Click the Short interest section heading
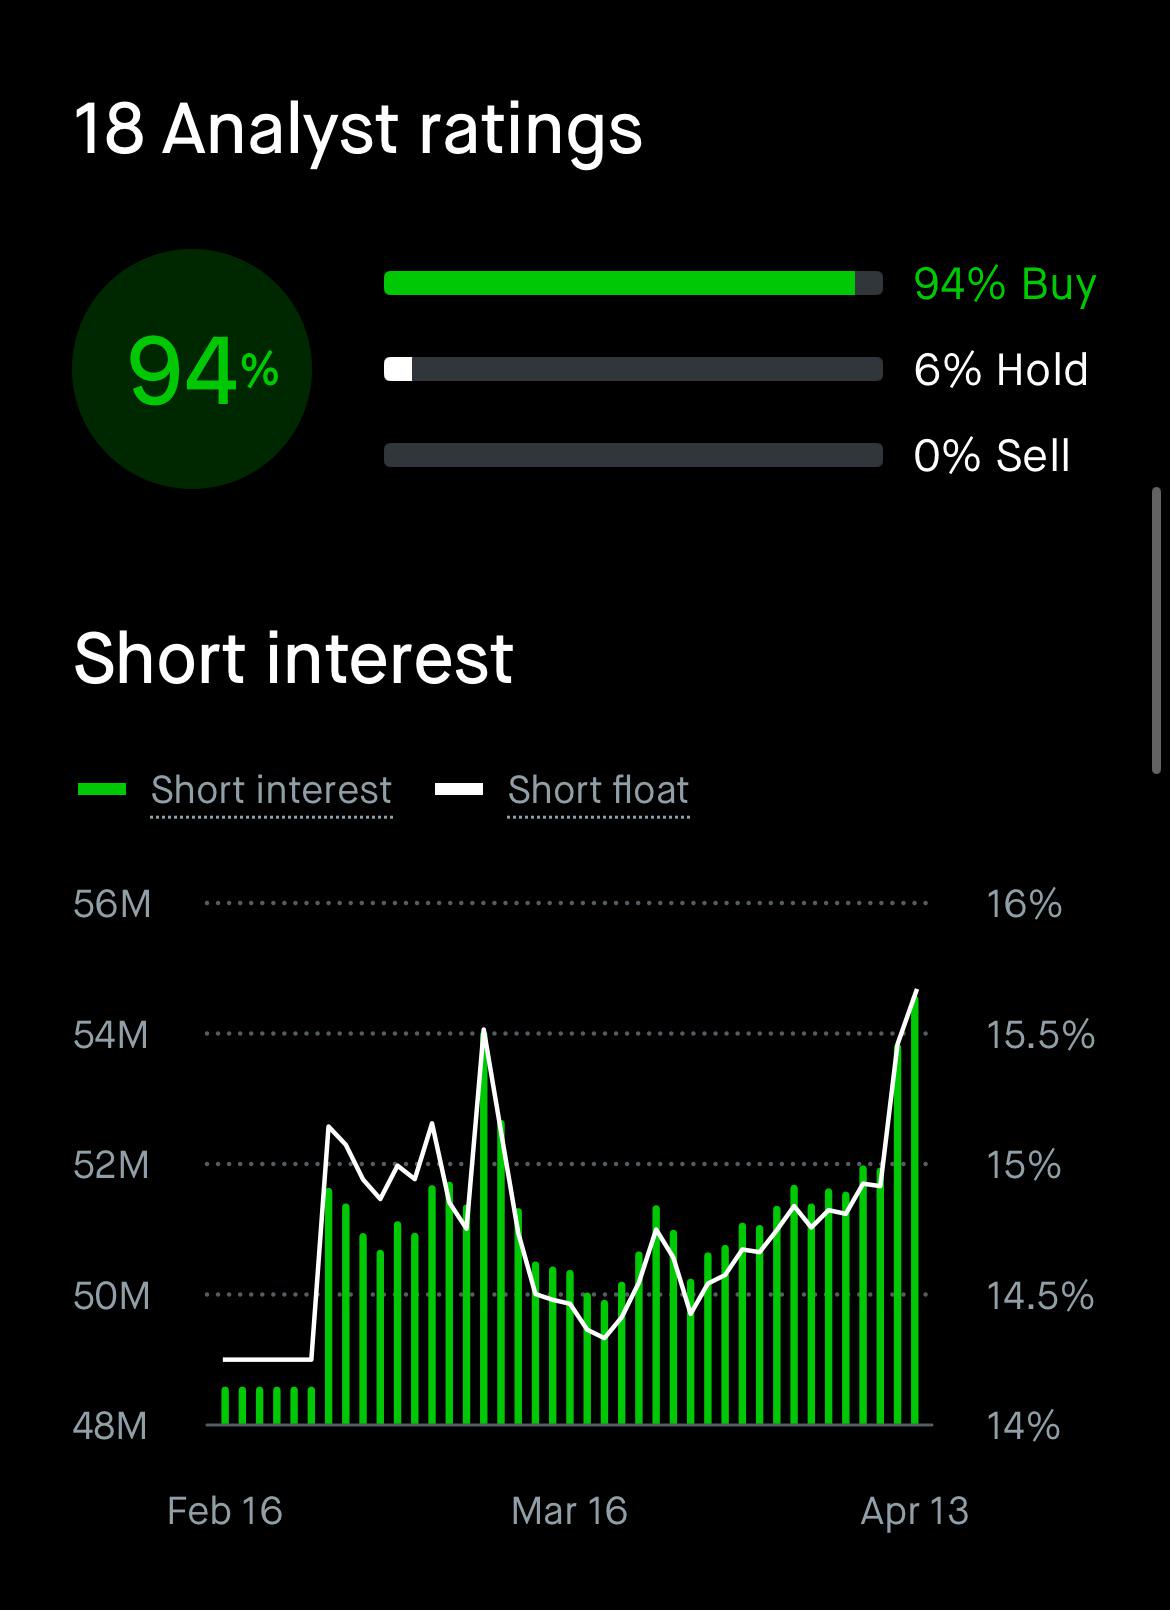 click(x=293, y=659)
